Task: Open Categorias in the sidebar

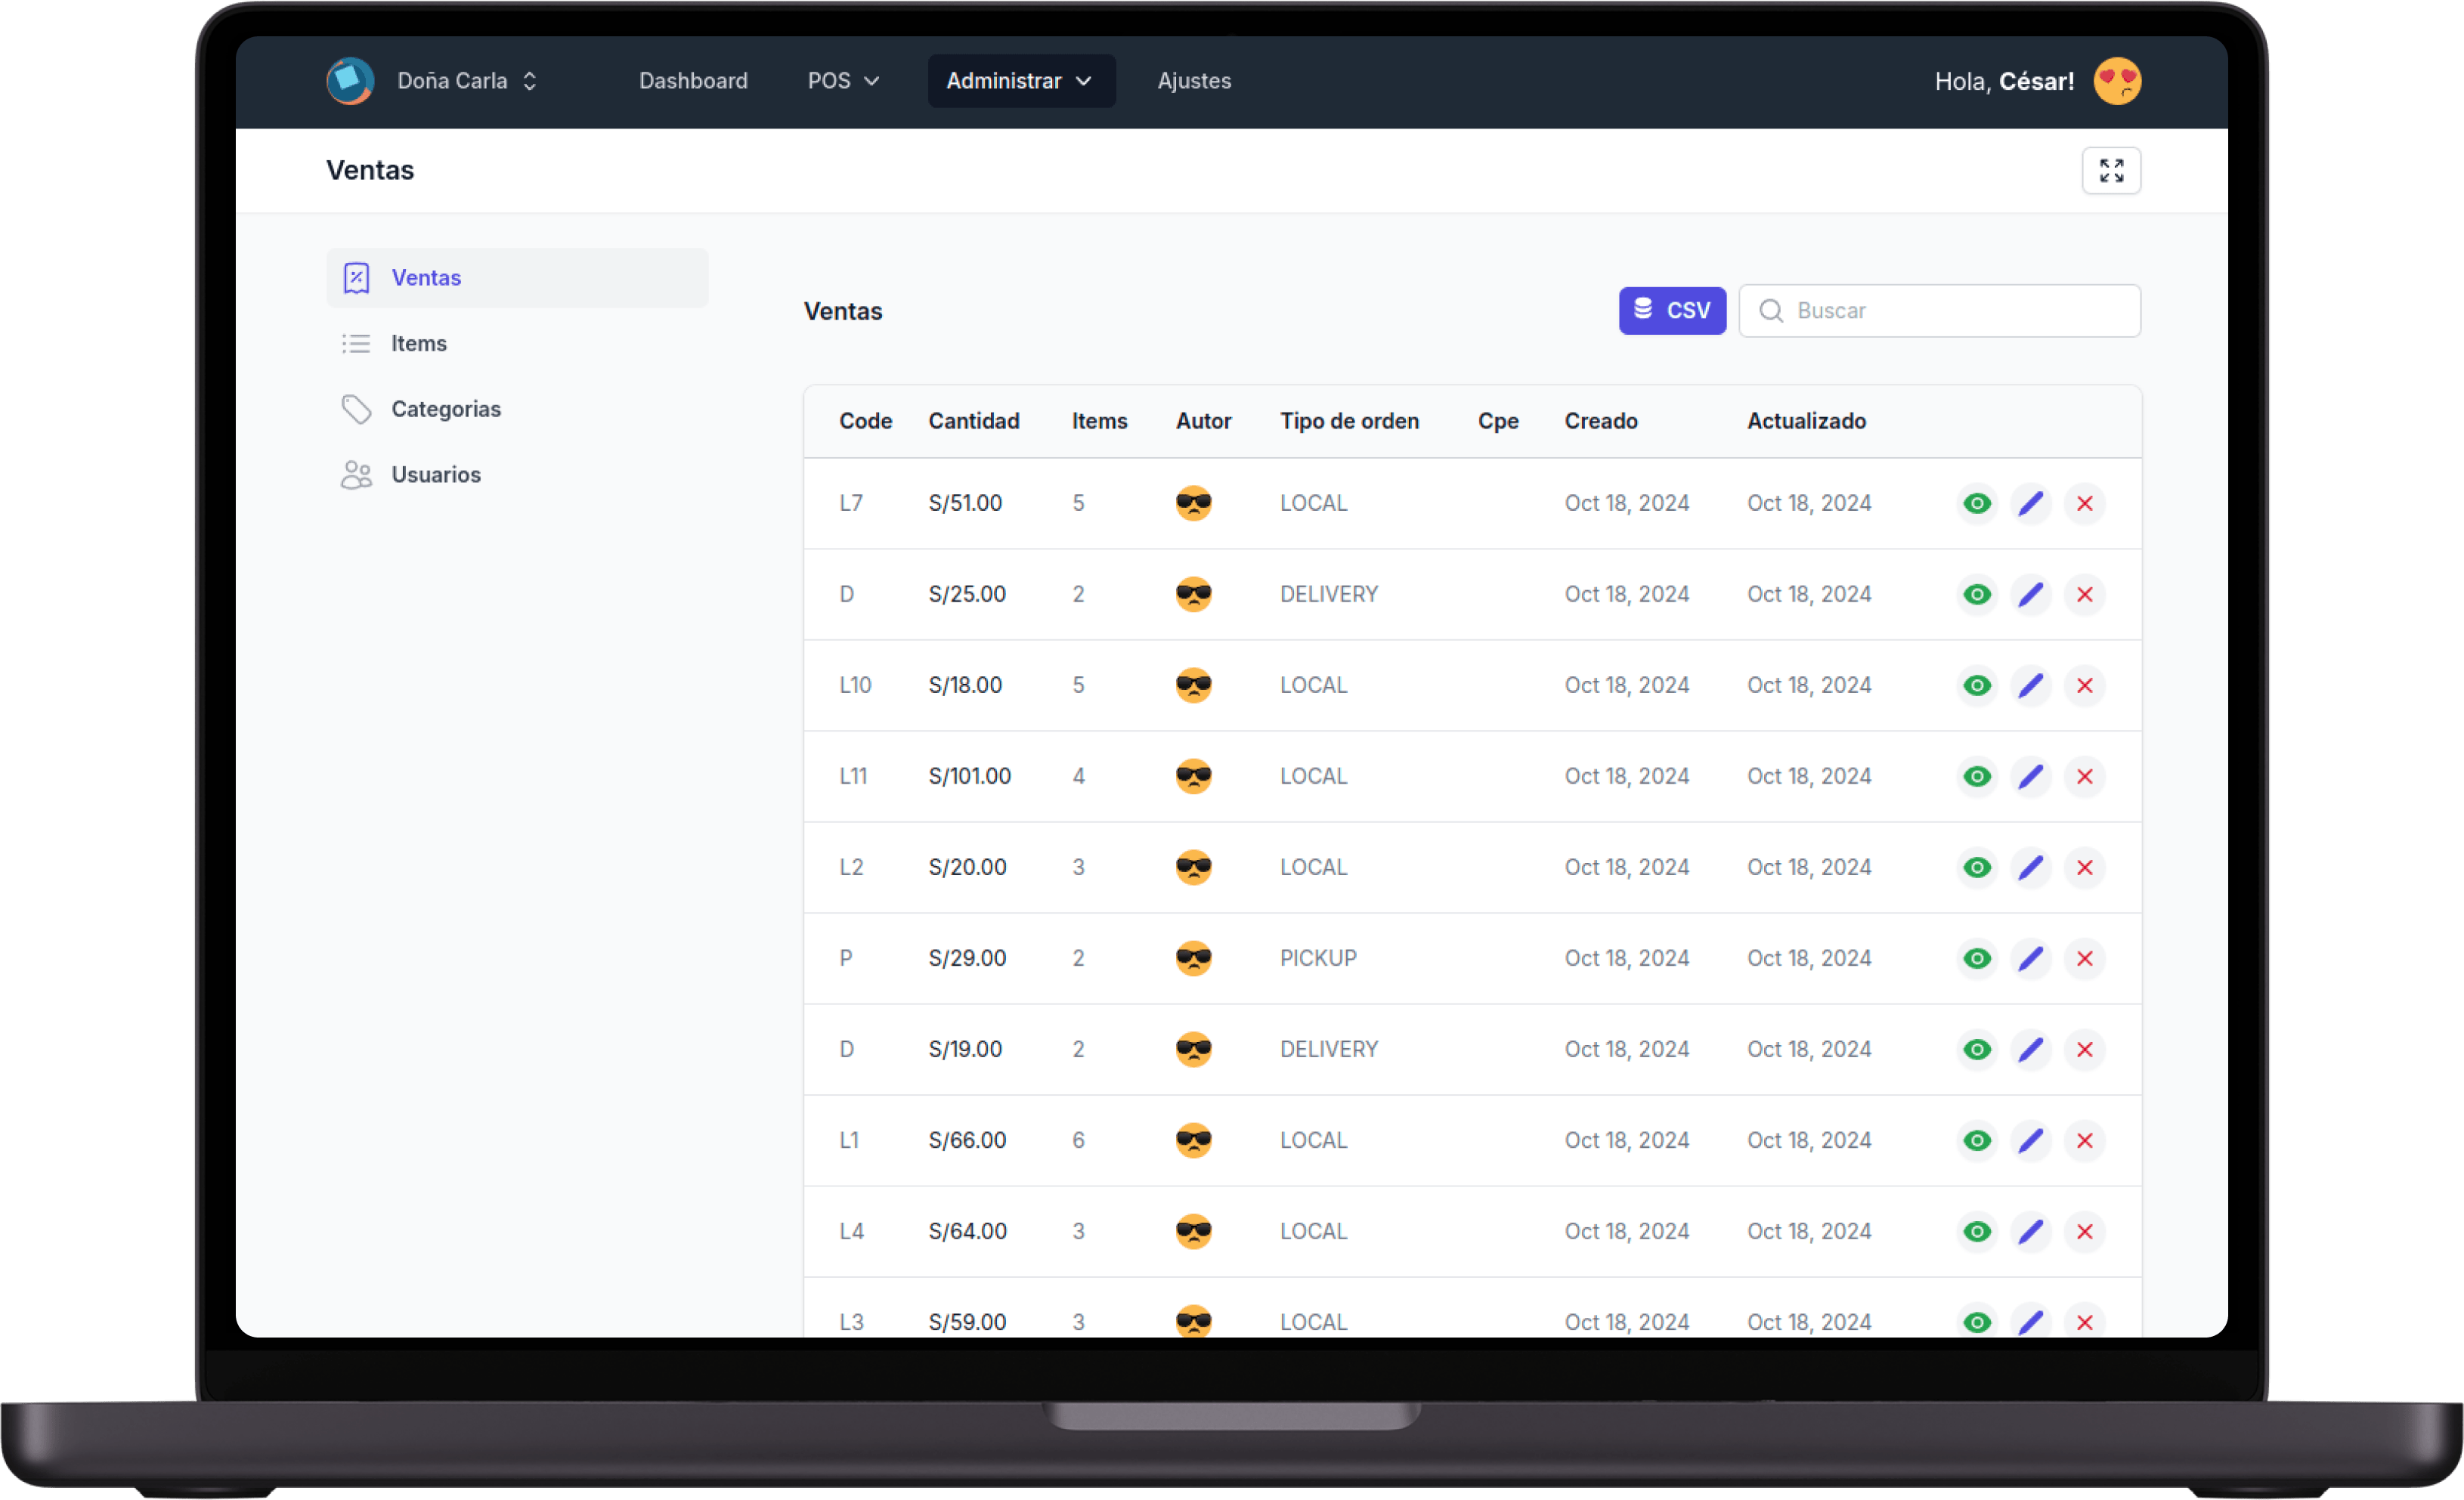Action: [445, 409]
